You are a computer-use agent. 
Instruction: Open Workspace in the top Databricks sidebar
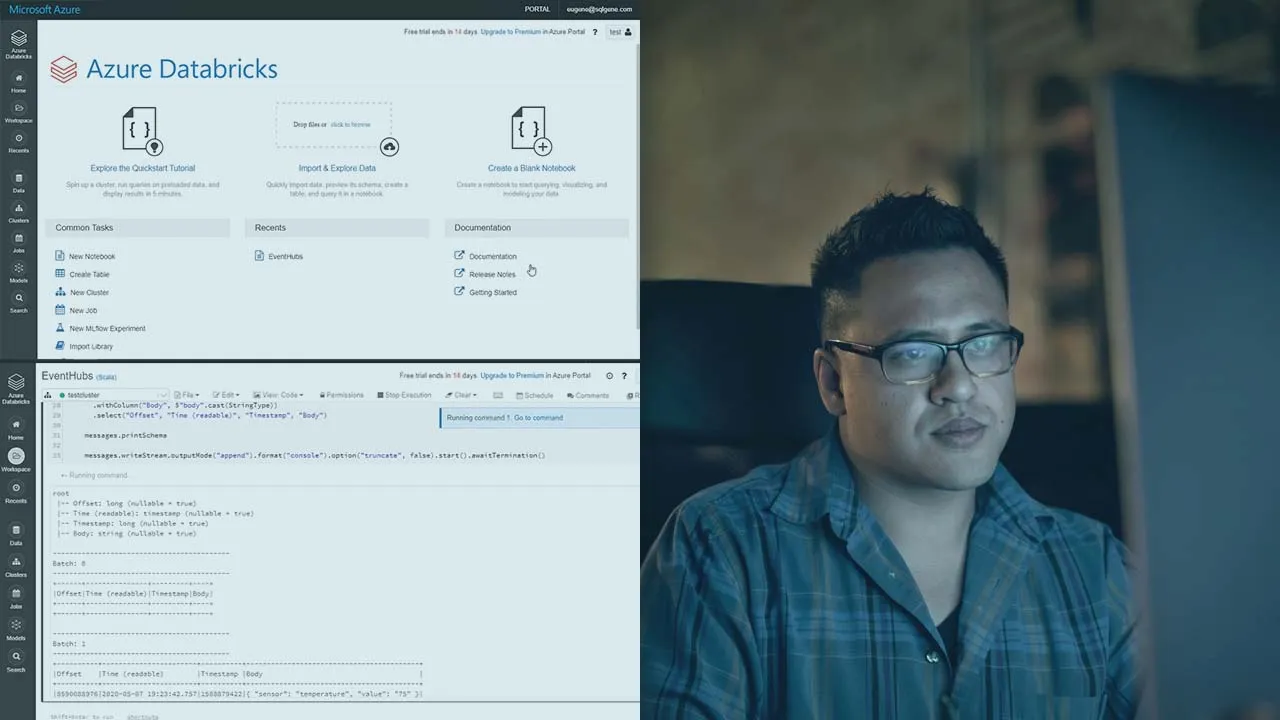point(18,112)
